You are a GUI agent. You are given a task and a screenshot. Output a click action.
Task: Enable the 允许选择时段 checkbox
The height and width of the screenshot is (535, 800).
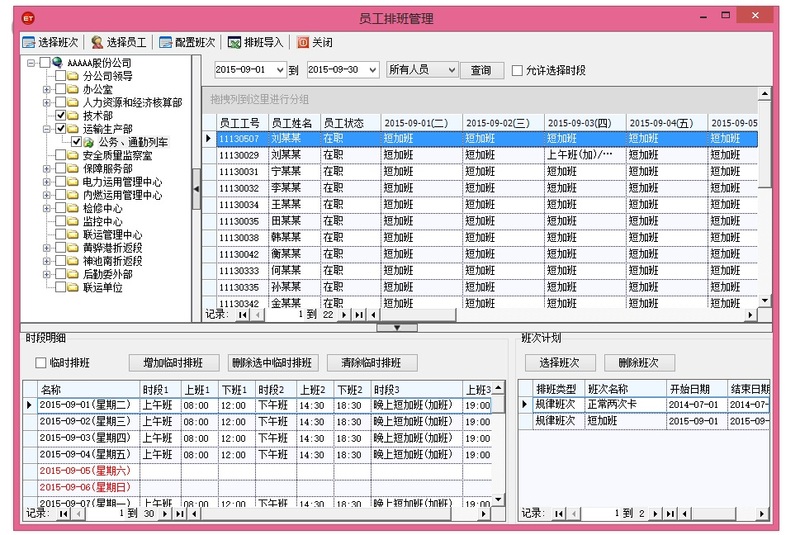click(x=517, y=70)
